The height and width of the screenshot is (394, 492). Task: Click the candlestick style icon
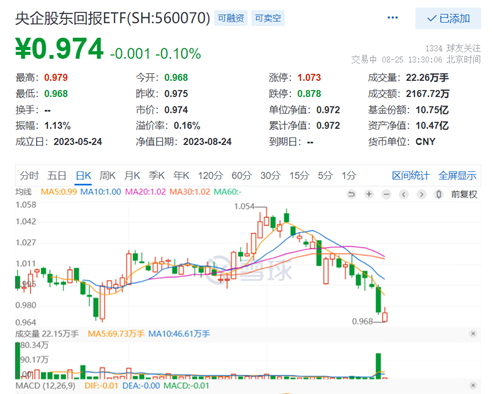[x=439, y=194]
